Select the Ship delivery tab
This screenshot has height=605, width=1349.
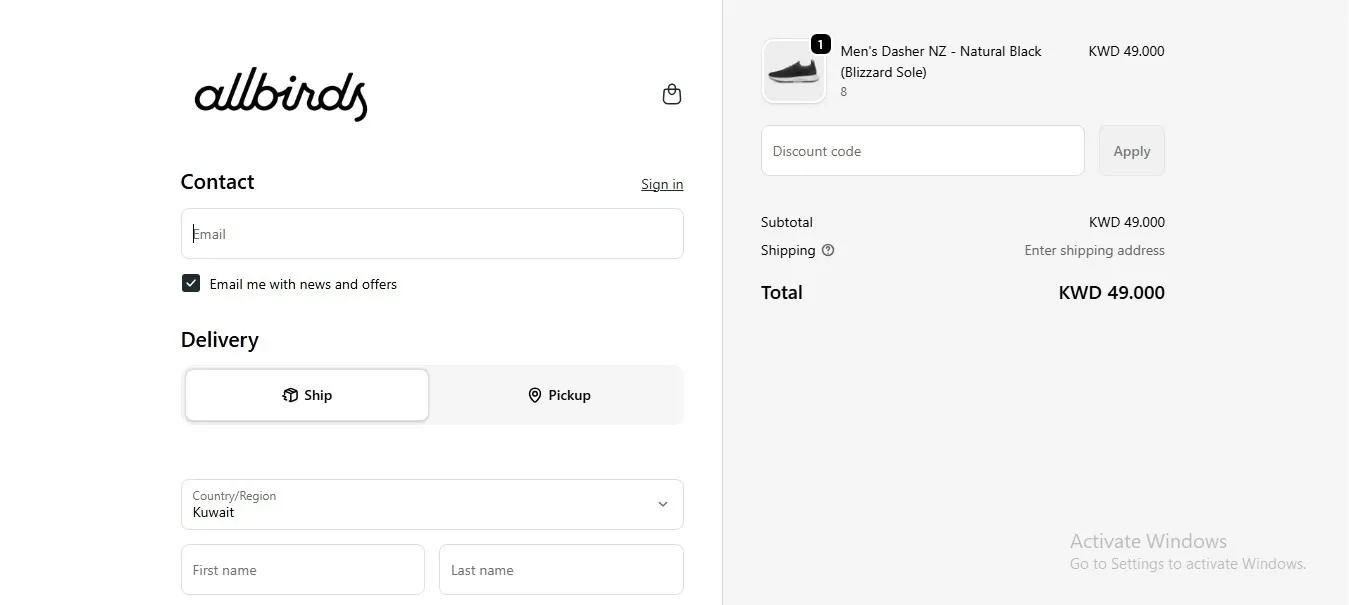[x=307, y=395]
